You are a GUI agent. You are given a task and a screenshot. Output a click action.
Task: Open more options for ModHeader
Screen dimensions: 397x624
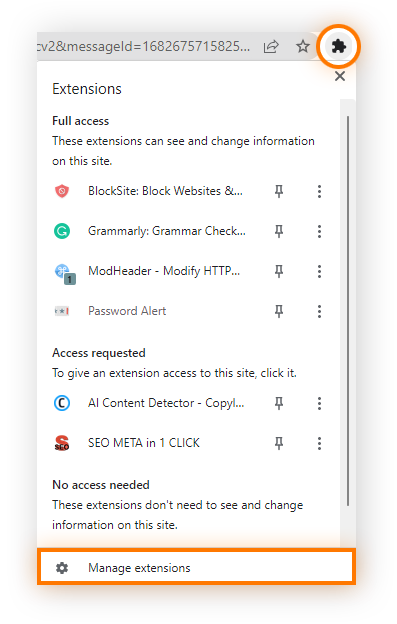click(319, 271)
